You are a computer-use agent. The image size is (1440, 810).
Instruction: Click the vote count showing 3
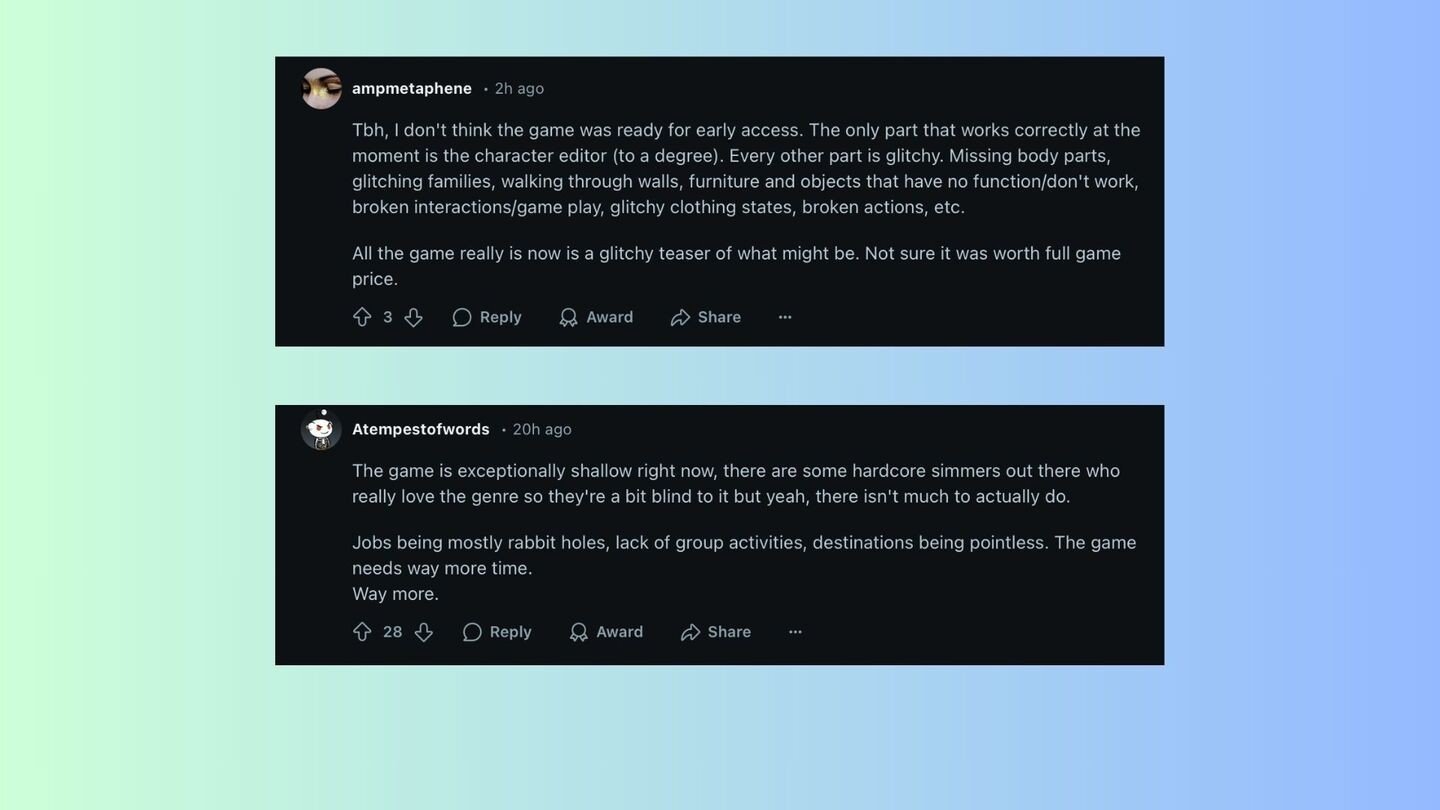[x=388, y=317]
